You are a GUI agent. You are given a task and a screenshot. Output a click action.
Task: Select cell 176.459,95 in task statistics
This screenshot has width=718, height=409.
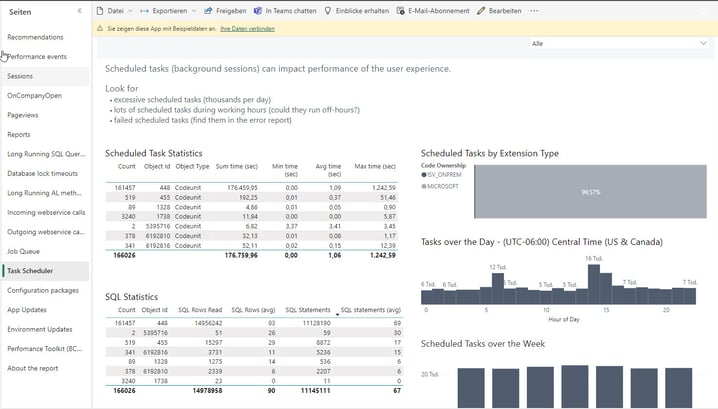coord(242,188)
